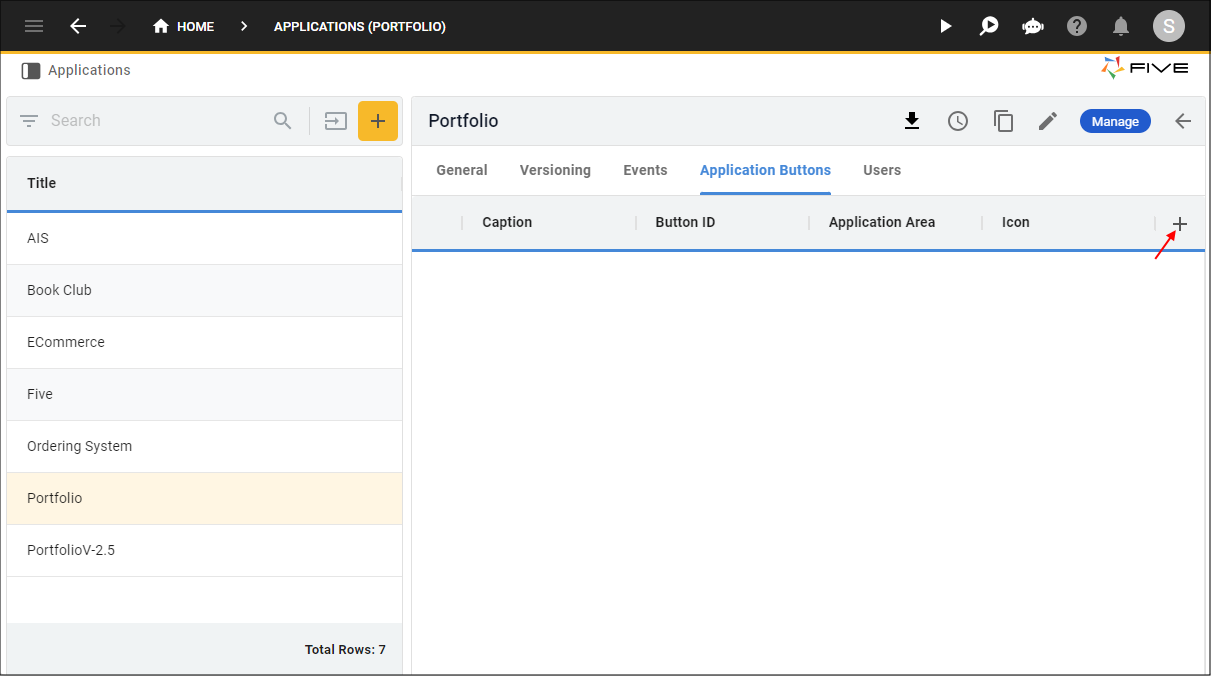Go to Home via the breadcrumb
The image size is (1211, 676).
click(x=183, y=26)
